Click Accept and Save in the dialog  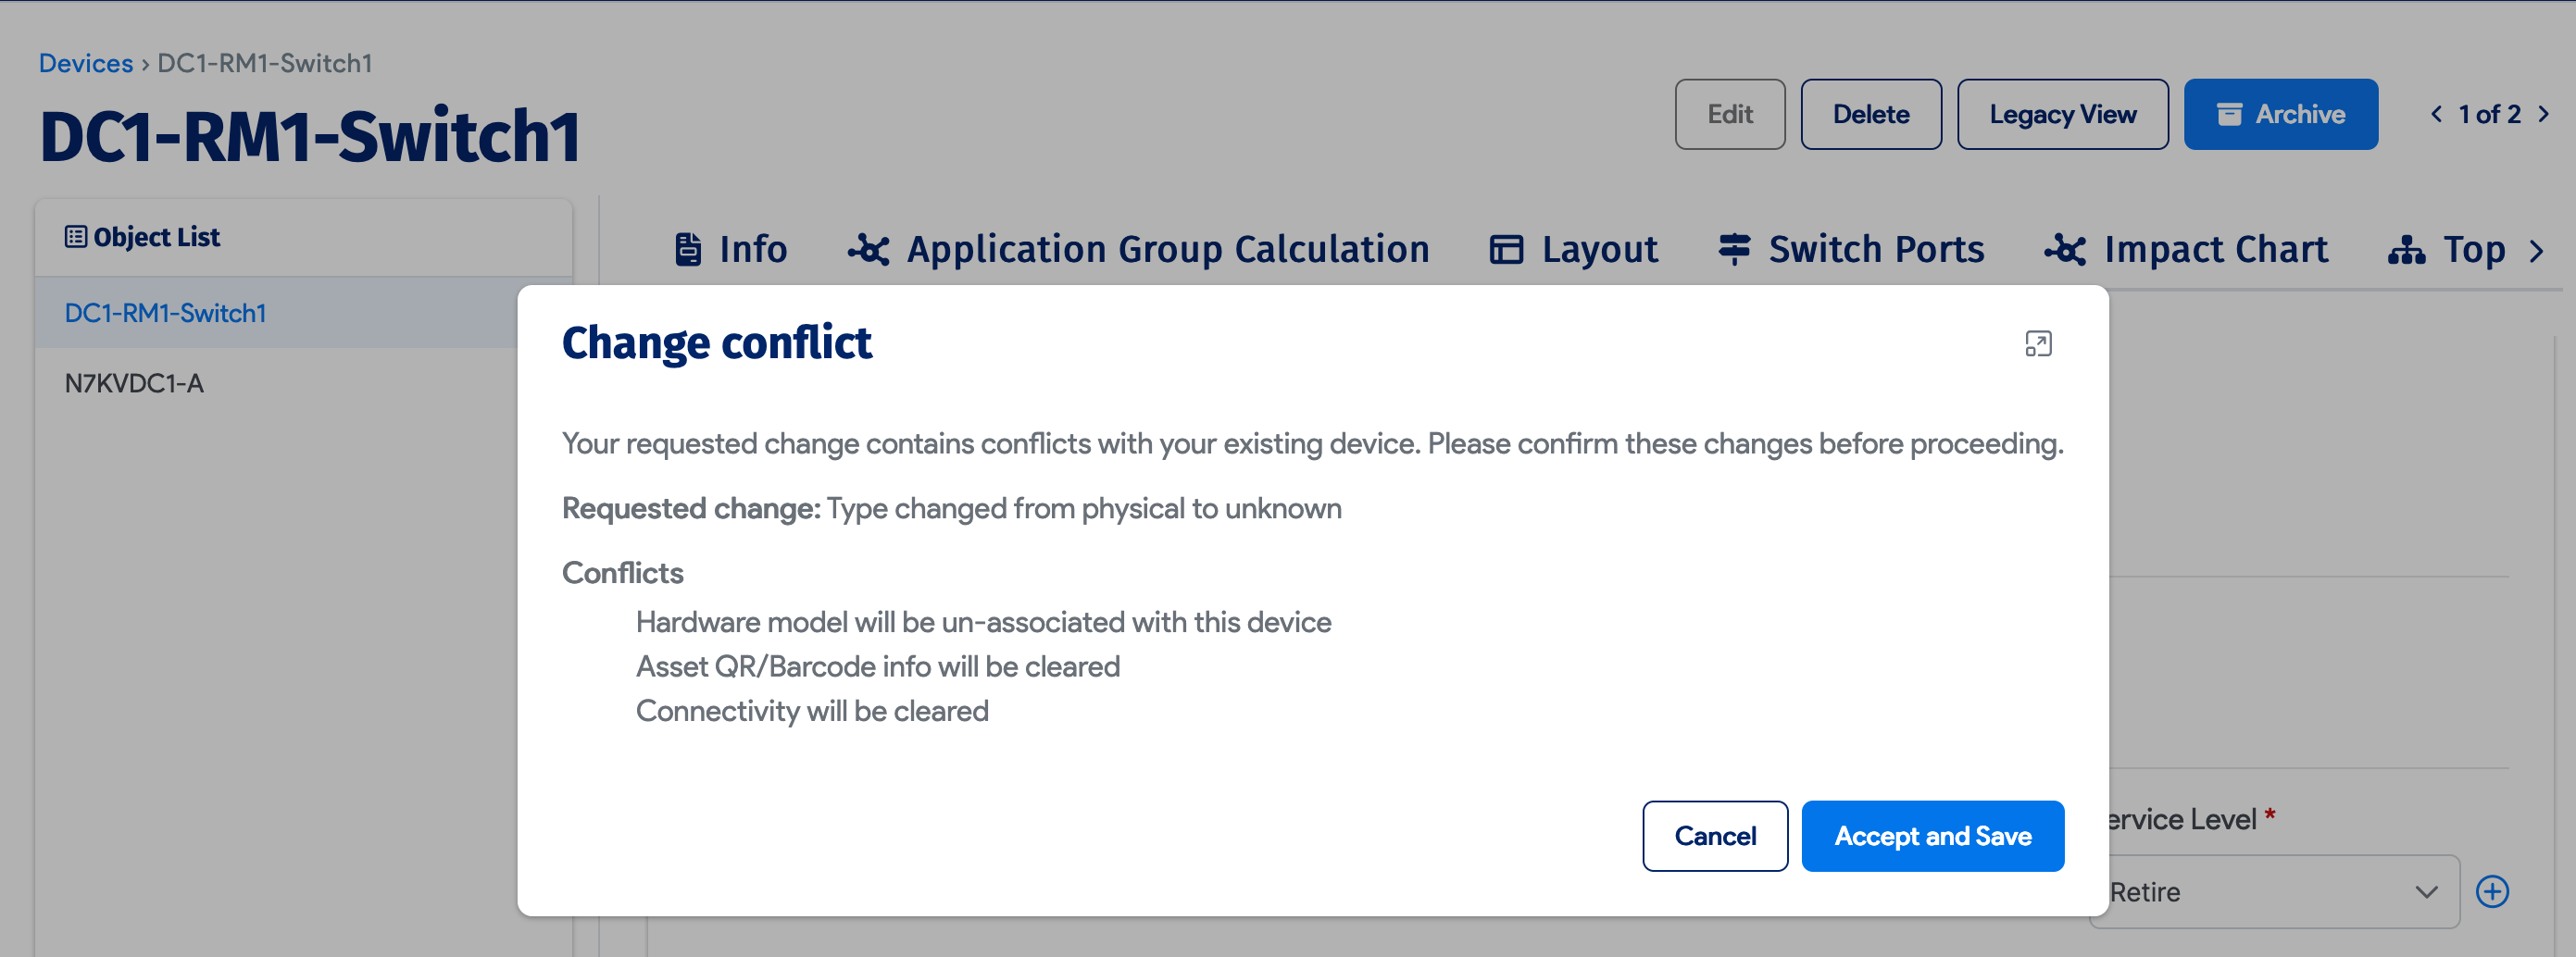pyautogui.click(x=1933, y=836)
